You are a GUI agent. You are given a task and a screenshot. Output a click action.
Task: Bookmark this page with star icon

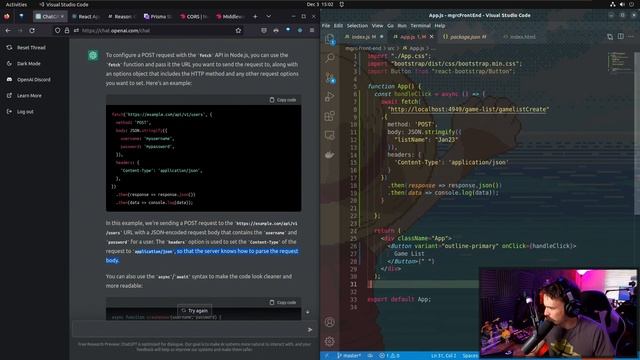point(238,30)
